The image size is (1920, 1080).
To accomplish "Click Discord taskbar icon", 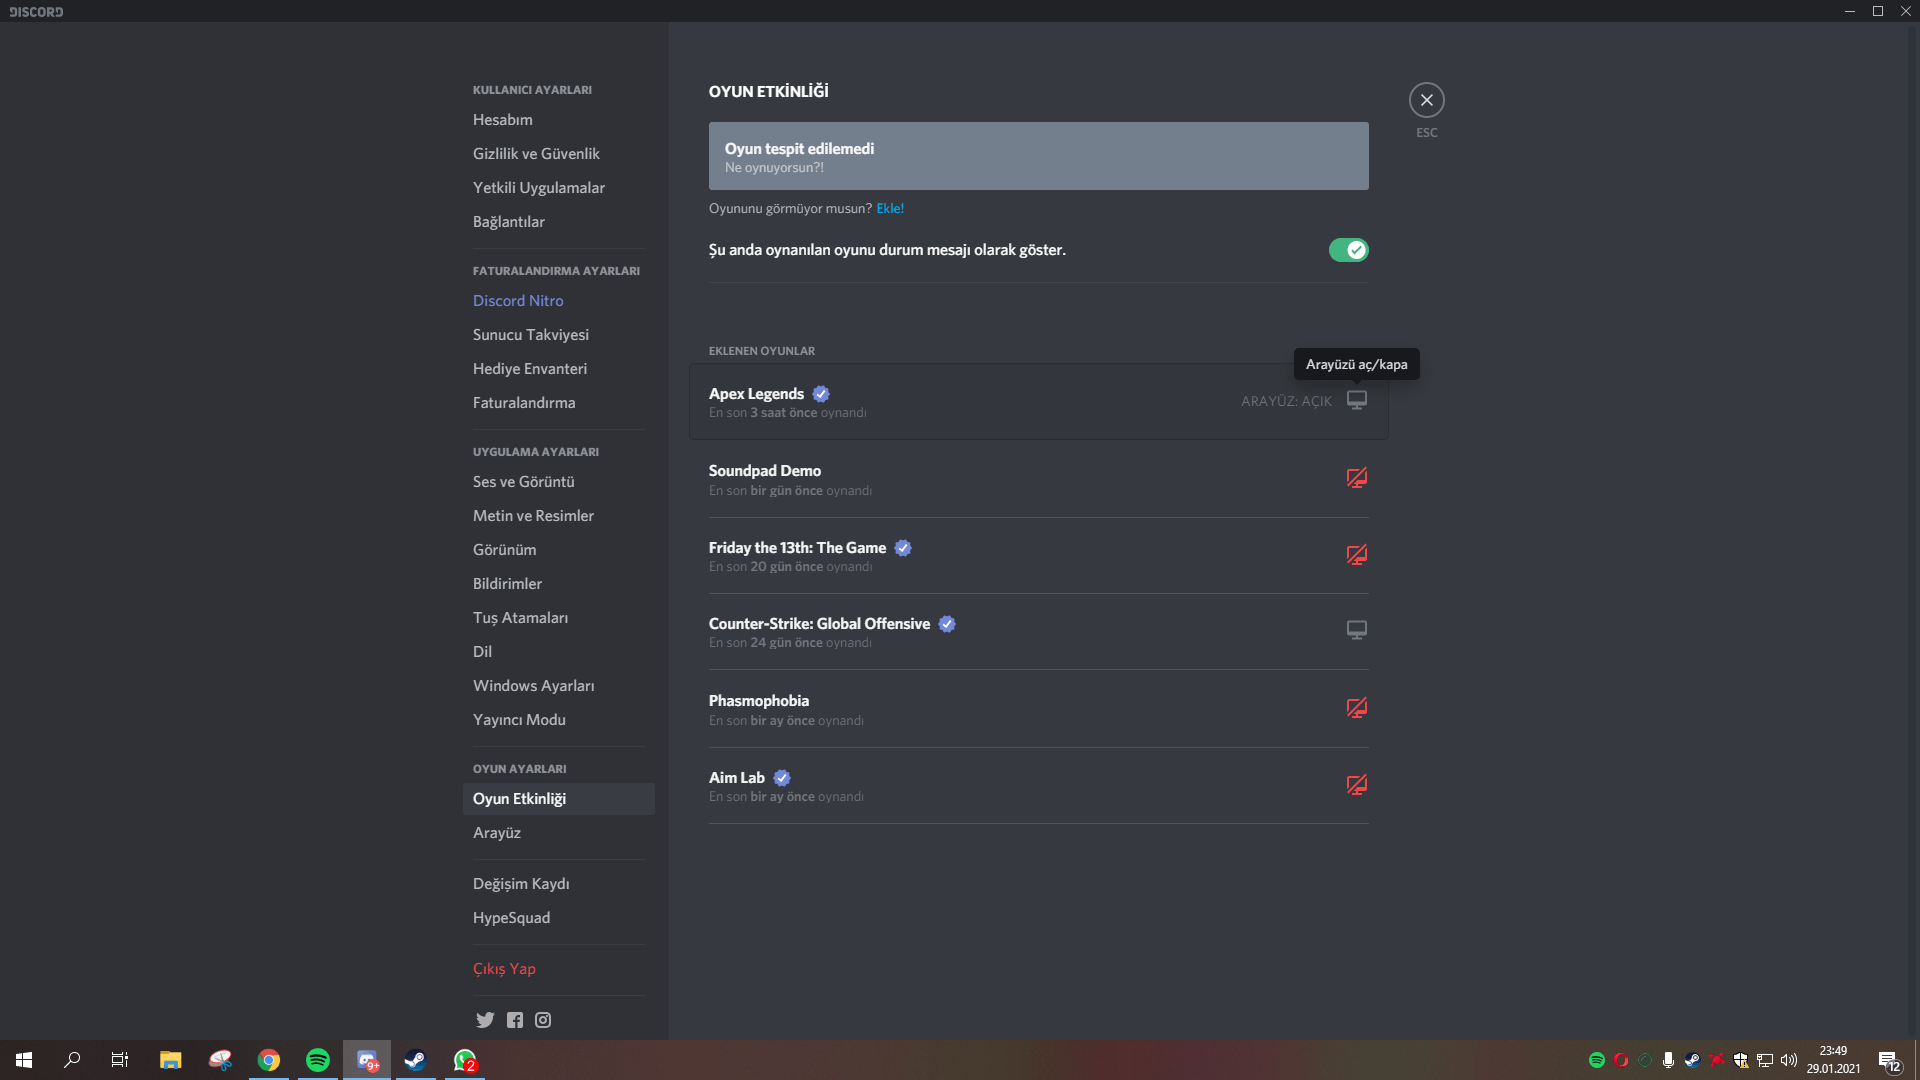I will point(367,1060).
